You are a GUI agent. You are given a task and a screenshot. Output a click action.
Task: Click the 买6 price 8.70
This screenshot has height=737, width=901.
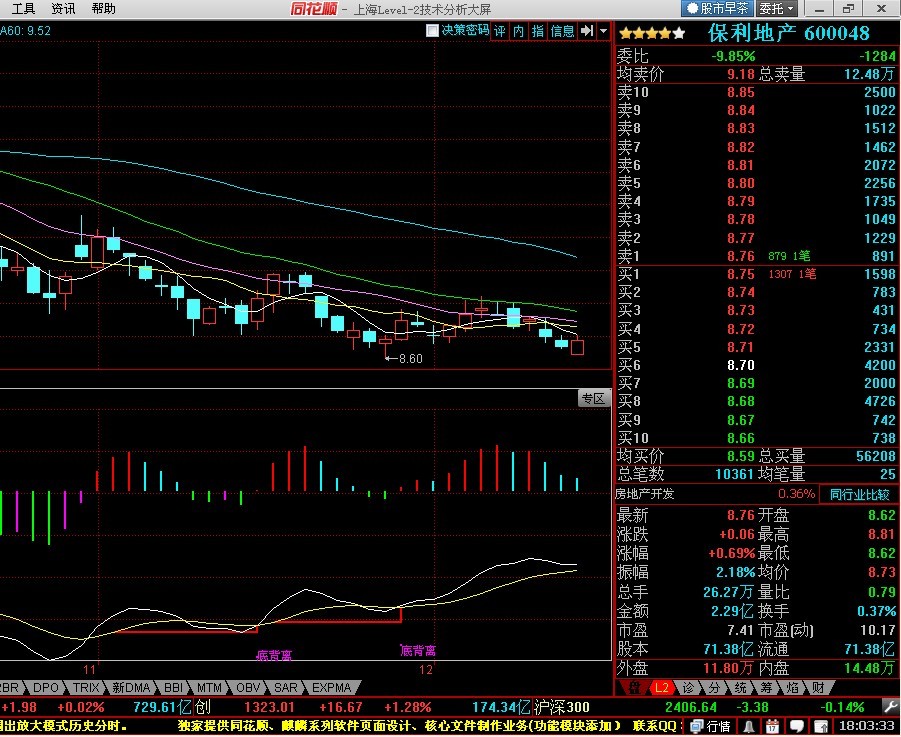point(741,365)
